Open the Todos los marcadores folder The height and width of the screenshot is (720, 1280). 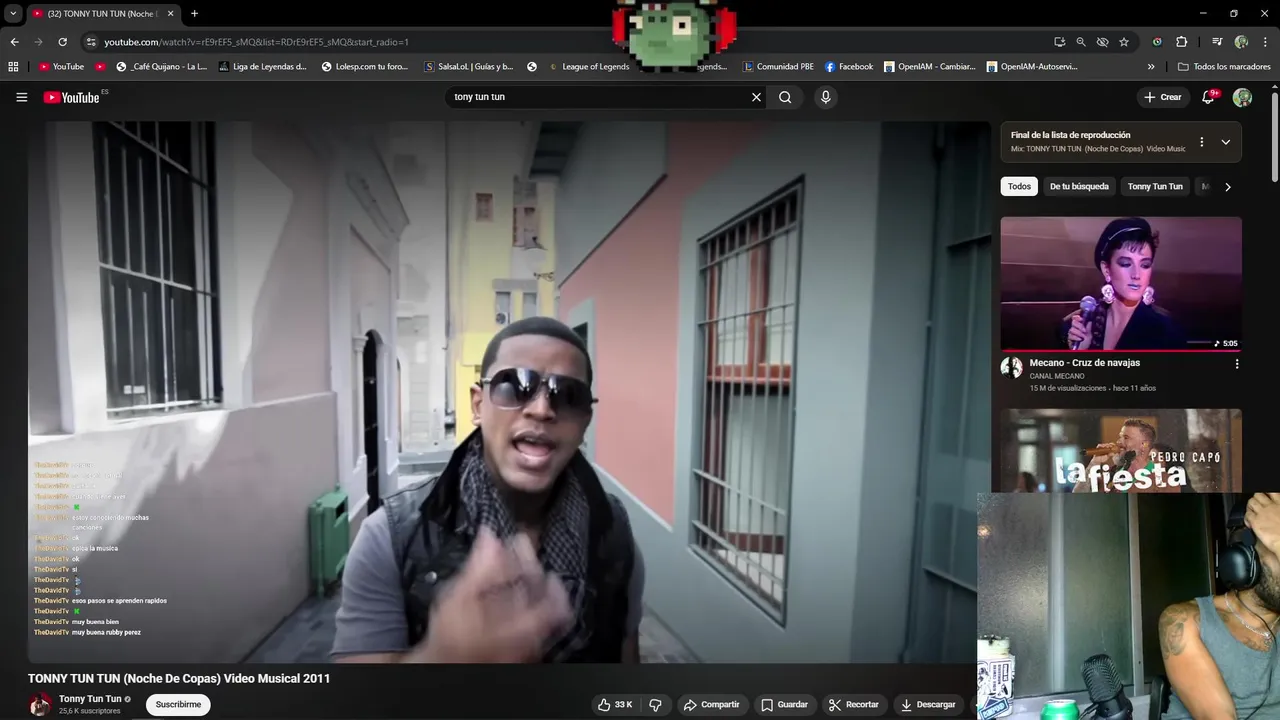[1224, 67]
